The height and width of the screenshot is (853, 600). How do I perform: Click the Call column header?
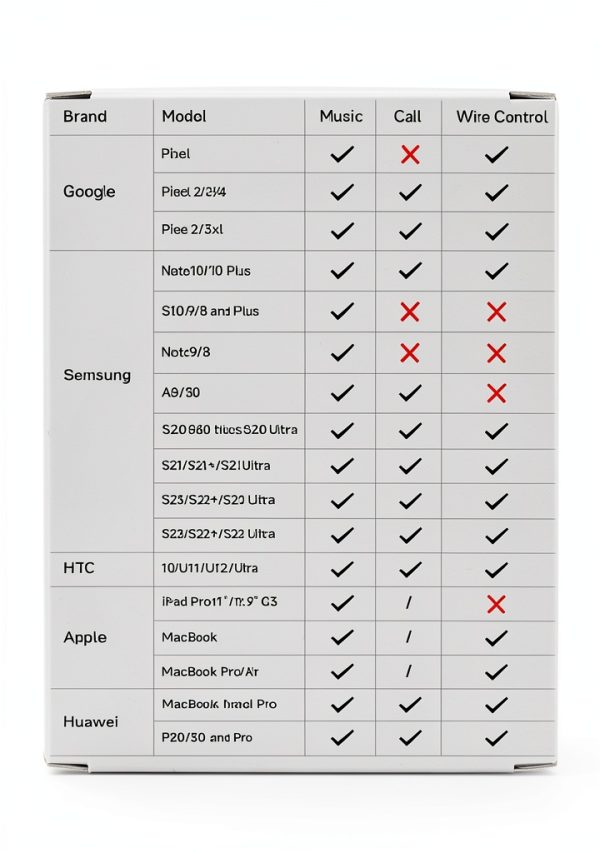pos(407,116)
